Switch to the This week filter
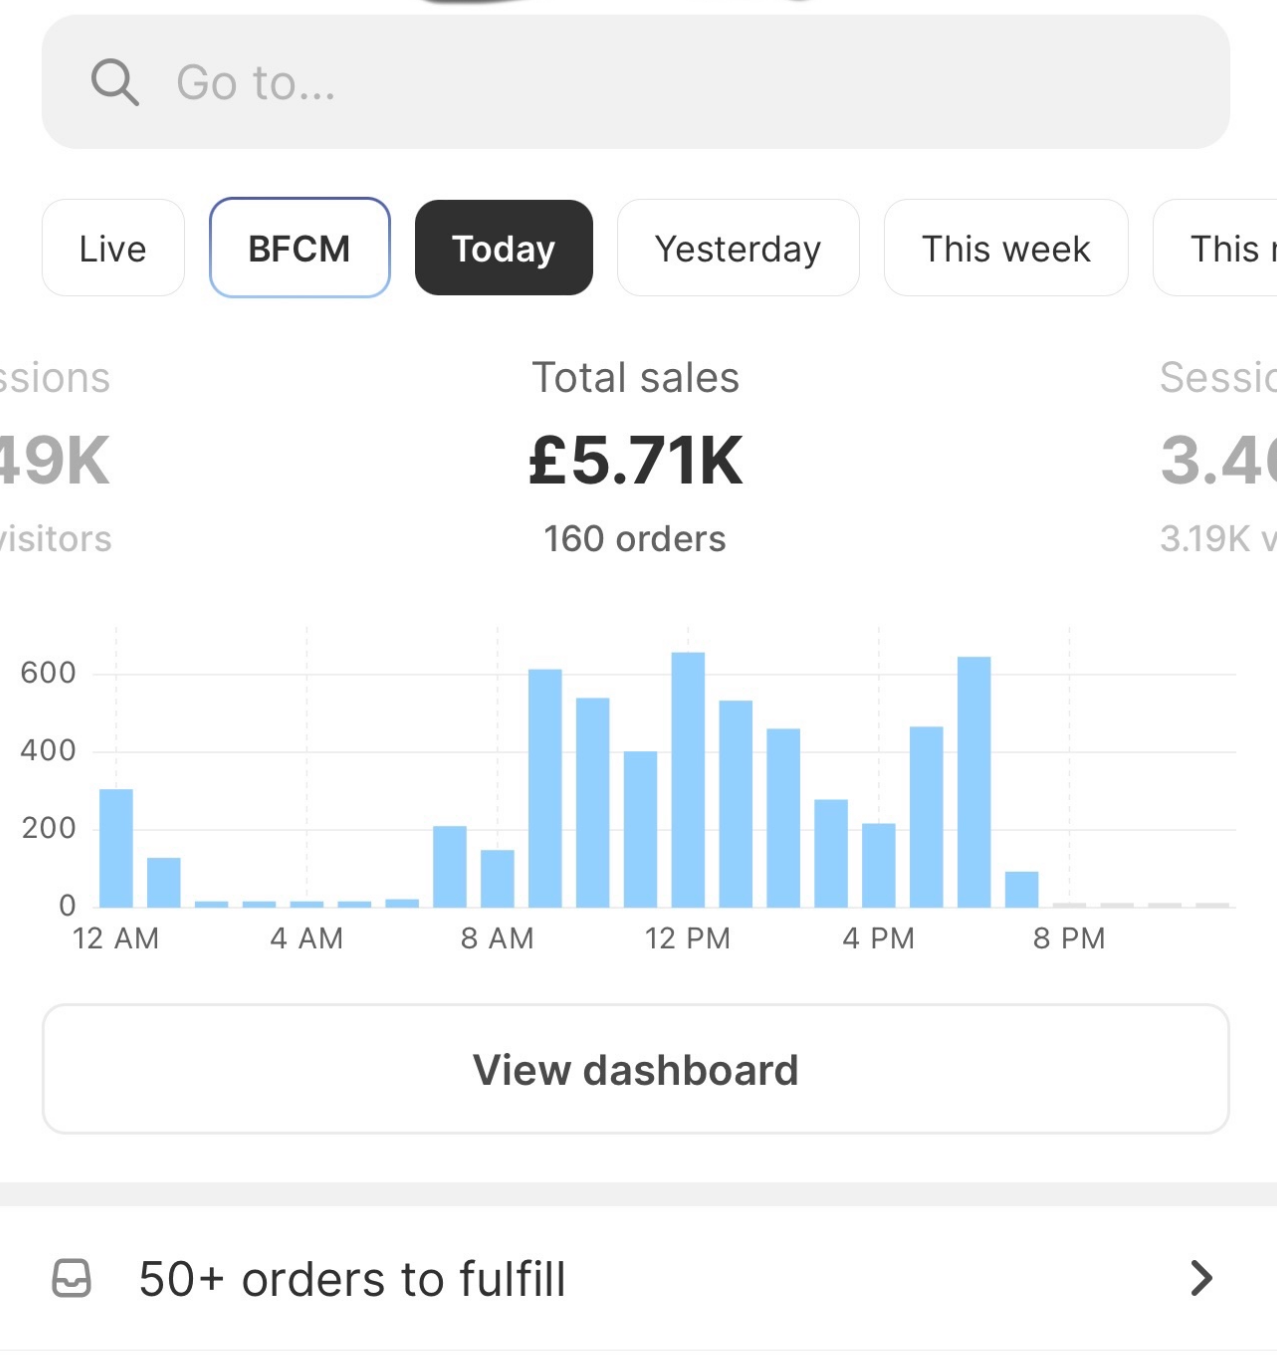Viewport: 1277px width, 1365px height. pyautogui.click(x=1005, y=248)
